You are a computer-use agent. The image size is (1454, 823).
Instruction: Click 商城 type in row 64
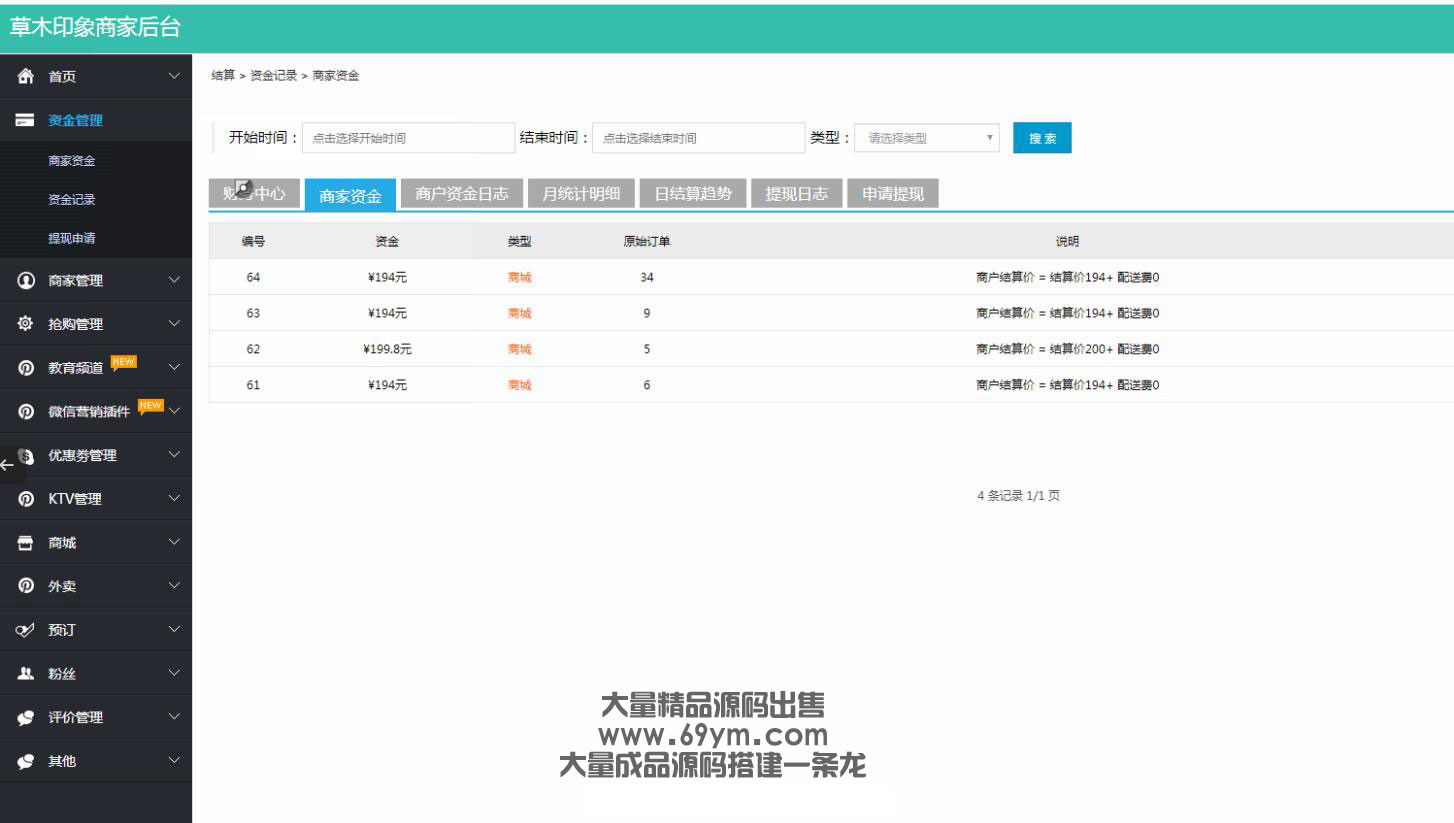(x=520, y=277)
